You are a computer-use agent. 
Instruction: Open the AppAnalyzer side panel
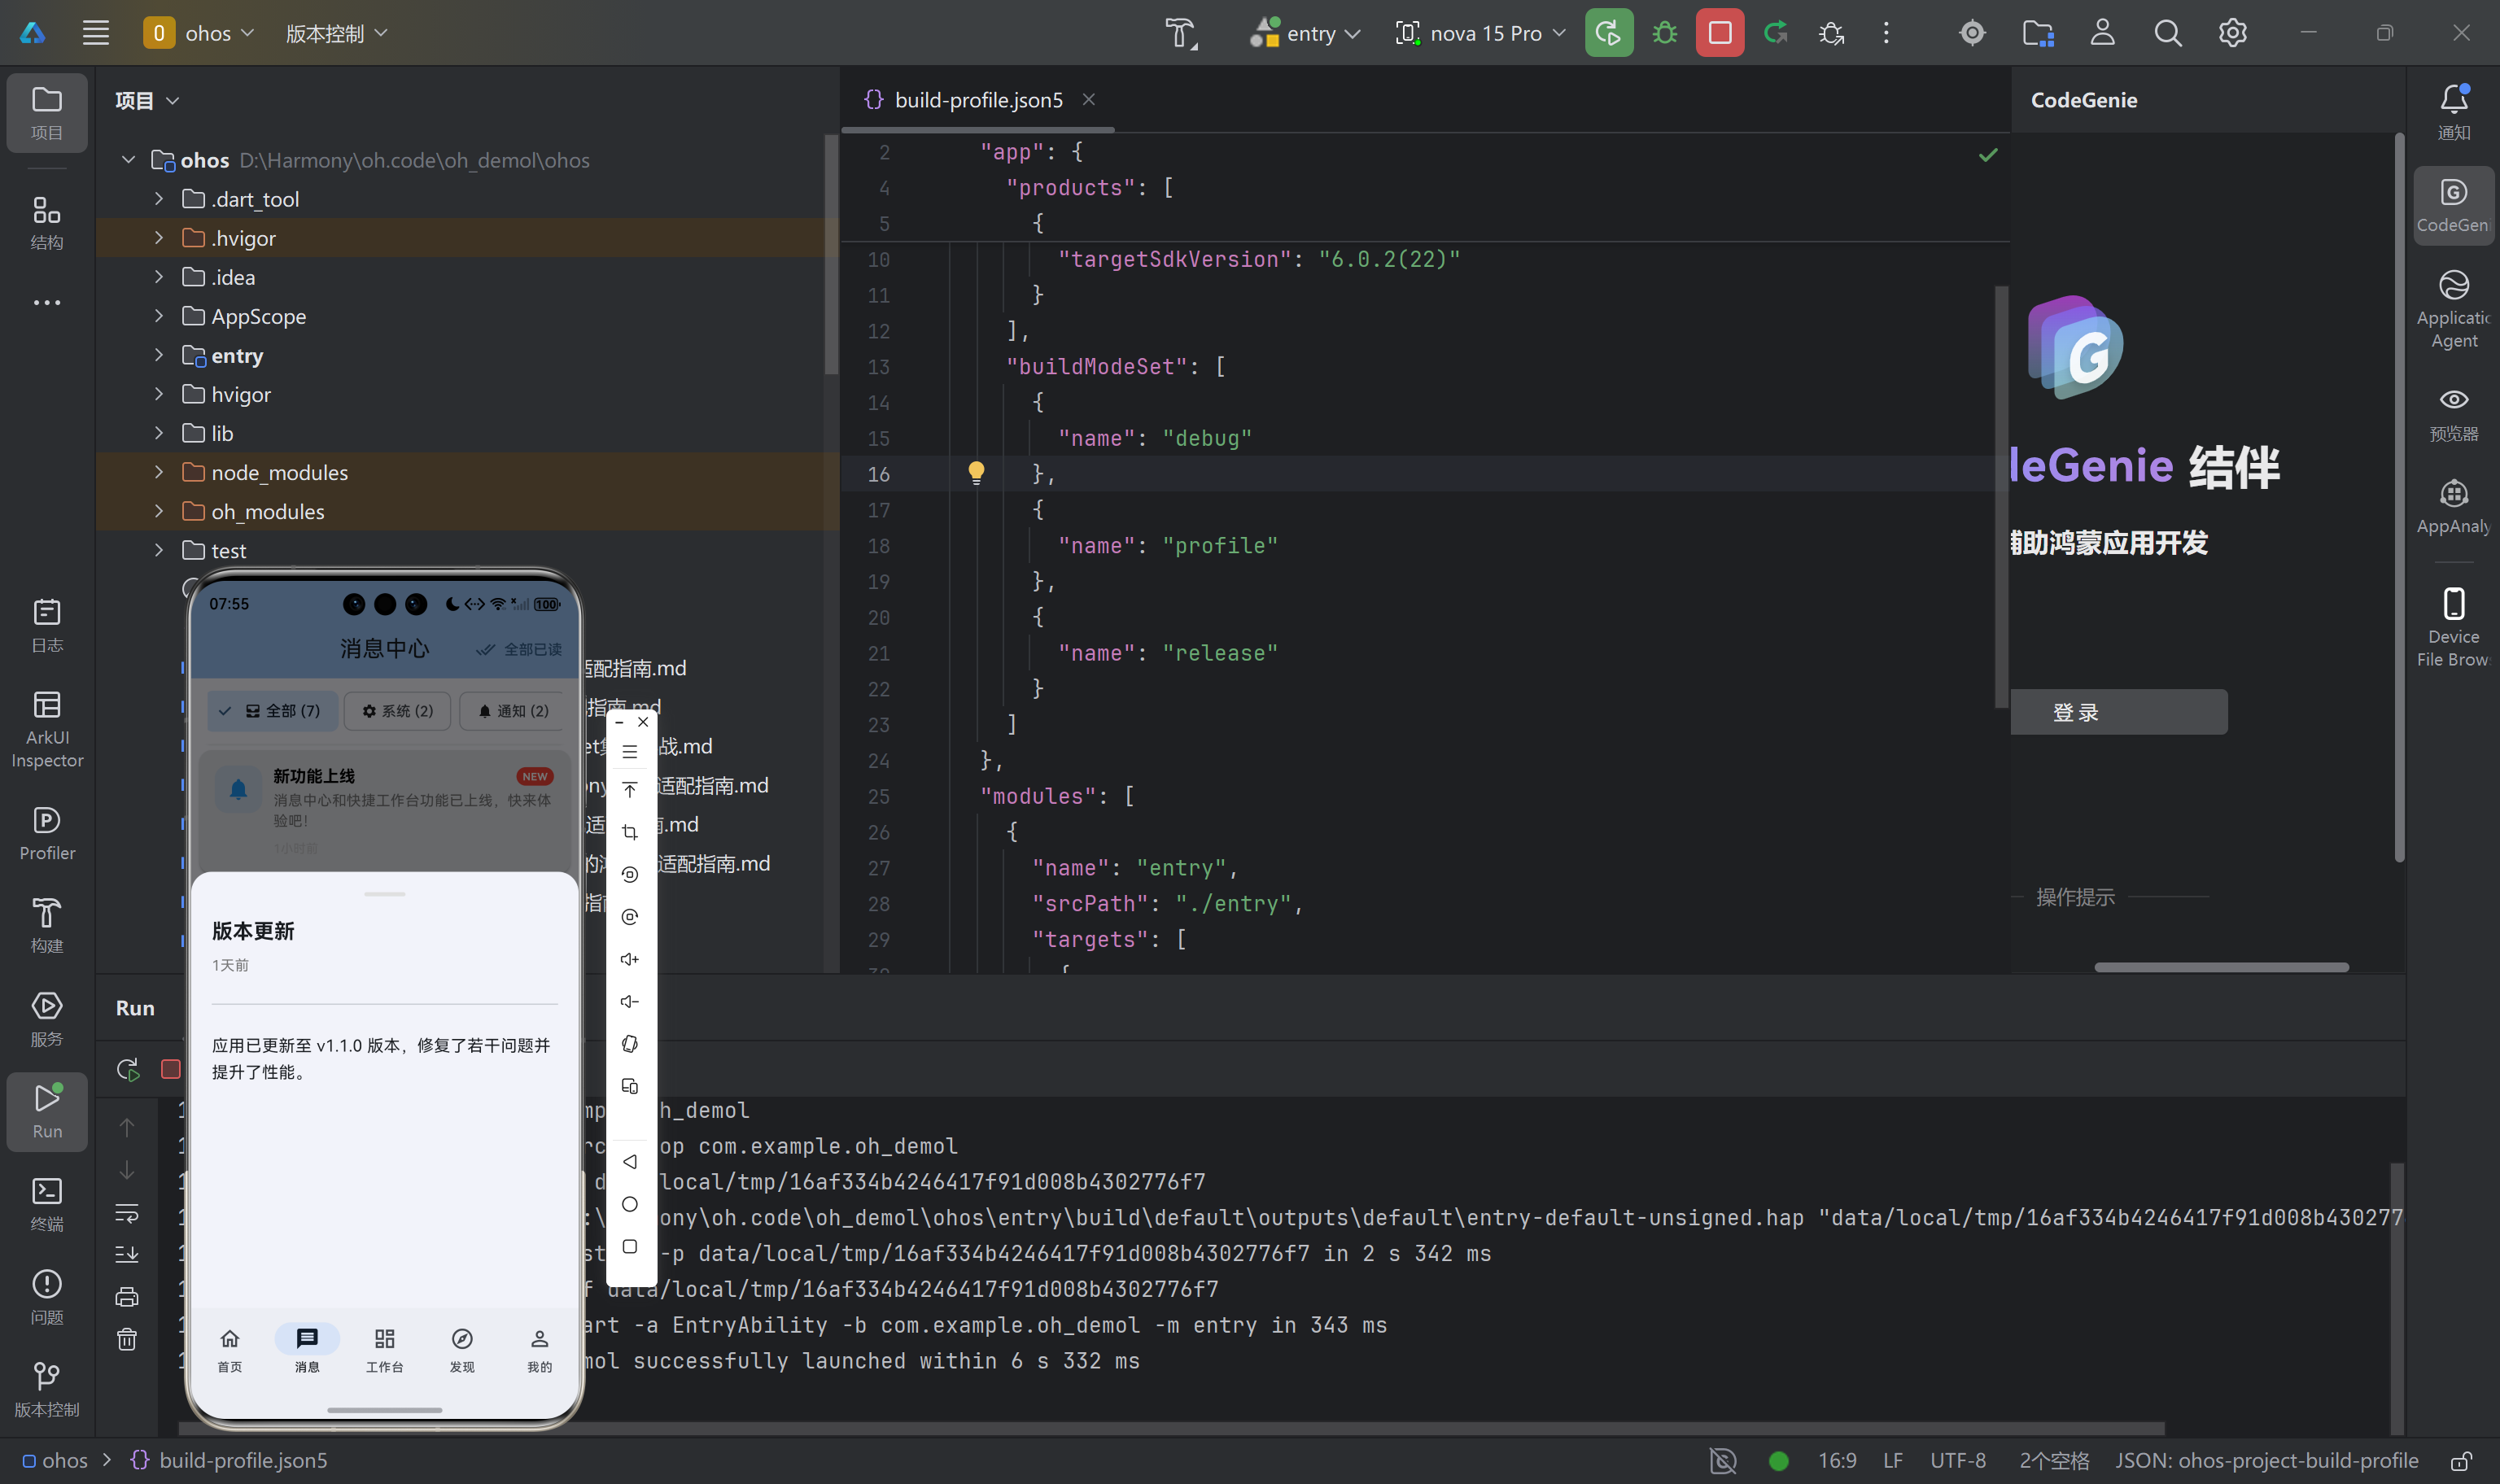point(2453,506)
